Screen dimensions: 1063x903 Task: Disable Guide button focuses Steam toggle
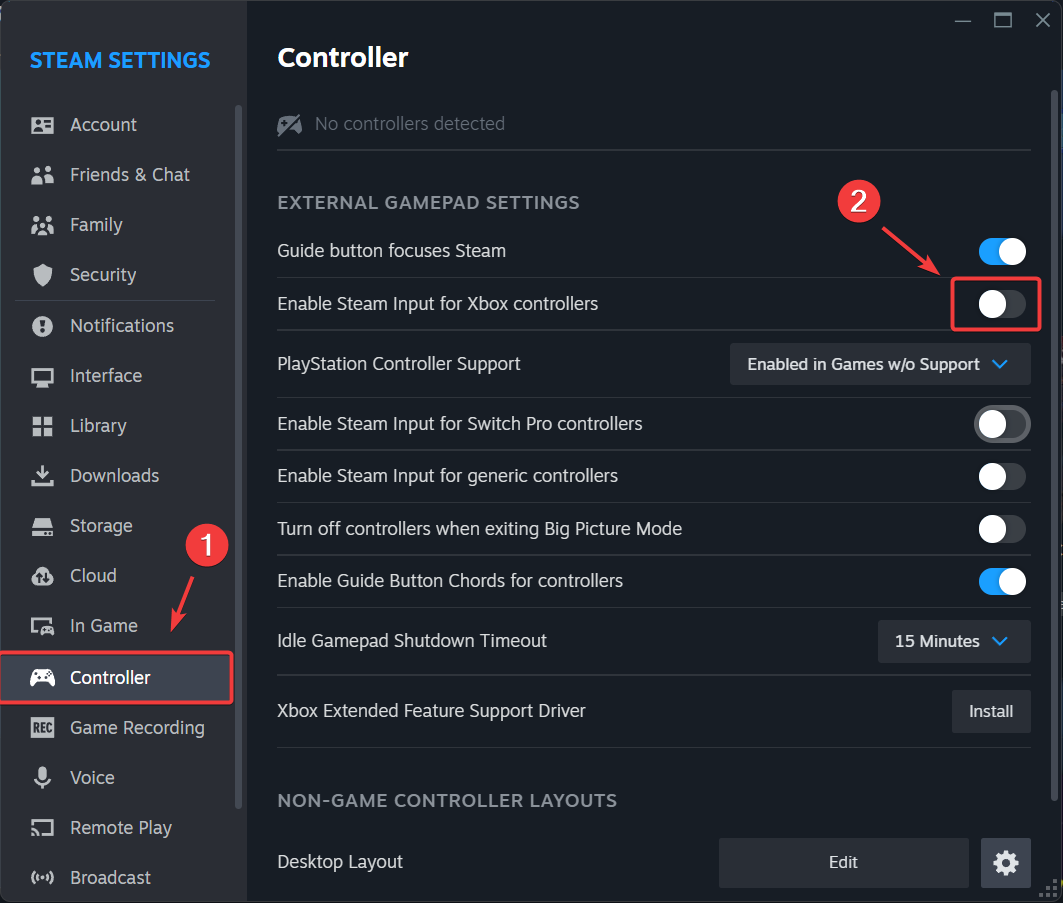pos(1001,251)
